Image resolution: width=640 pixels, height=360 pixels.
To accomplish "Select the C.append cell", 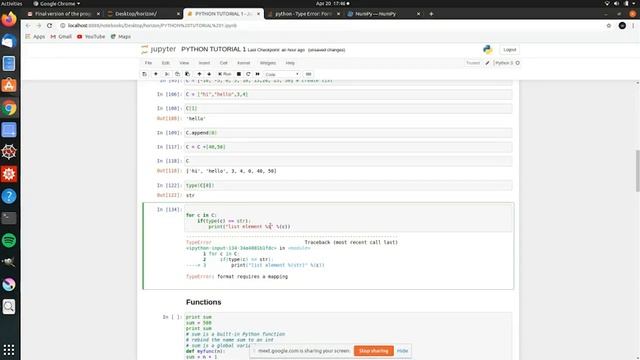I will [348, 133].
